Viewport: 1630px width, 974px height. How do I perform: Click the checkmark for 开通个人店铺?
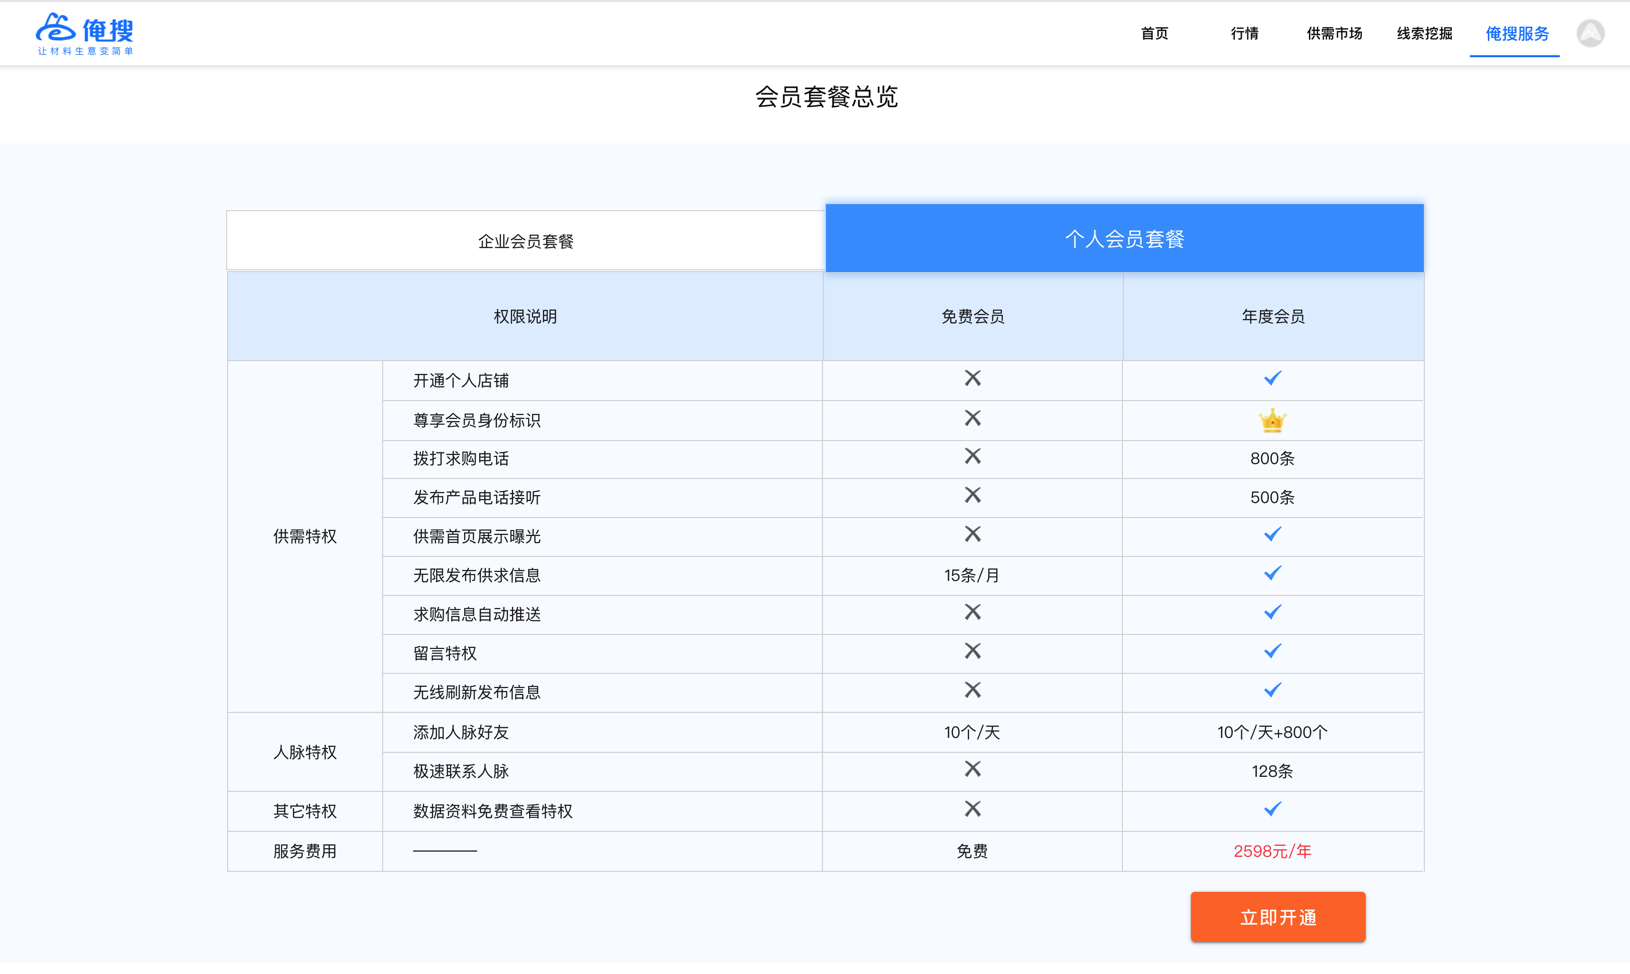1272,379
